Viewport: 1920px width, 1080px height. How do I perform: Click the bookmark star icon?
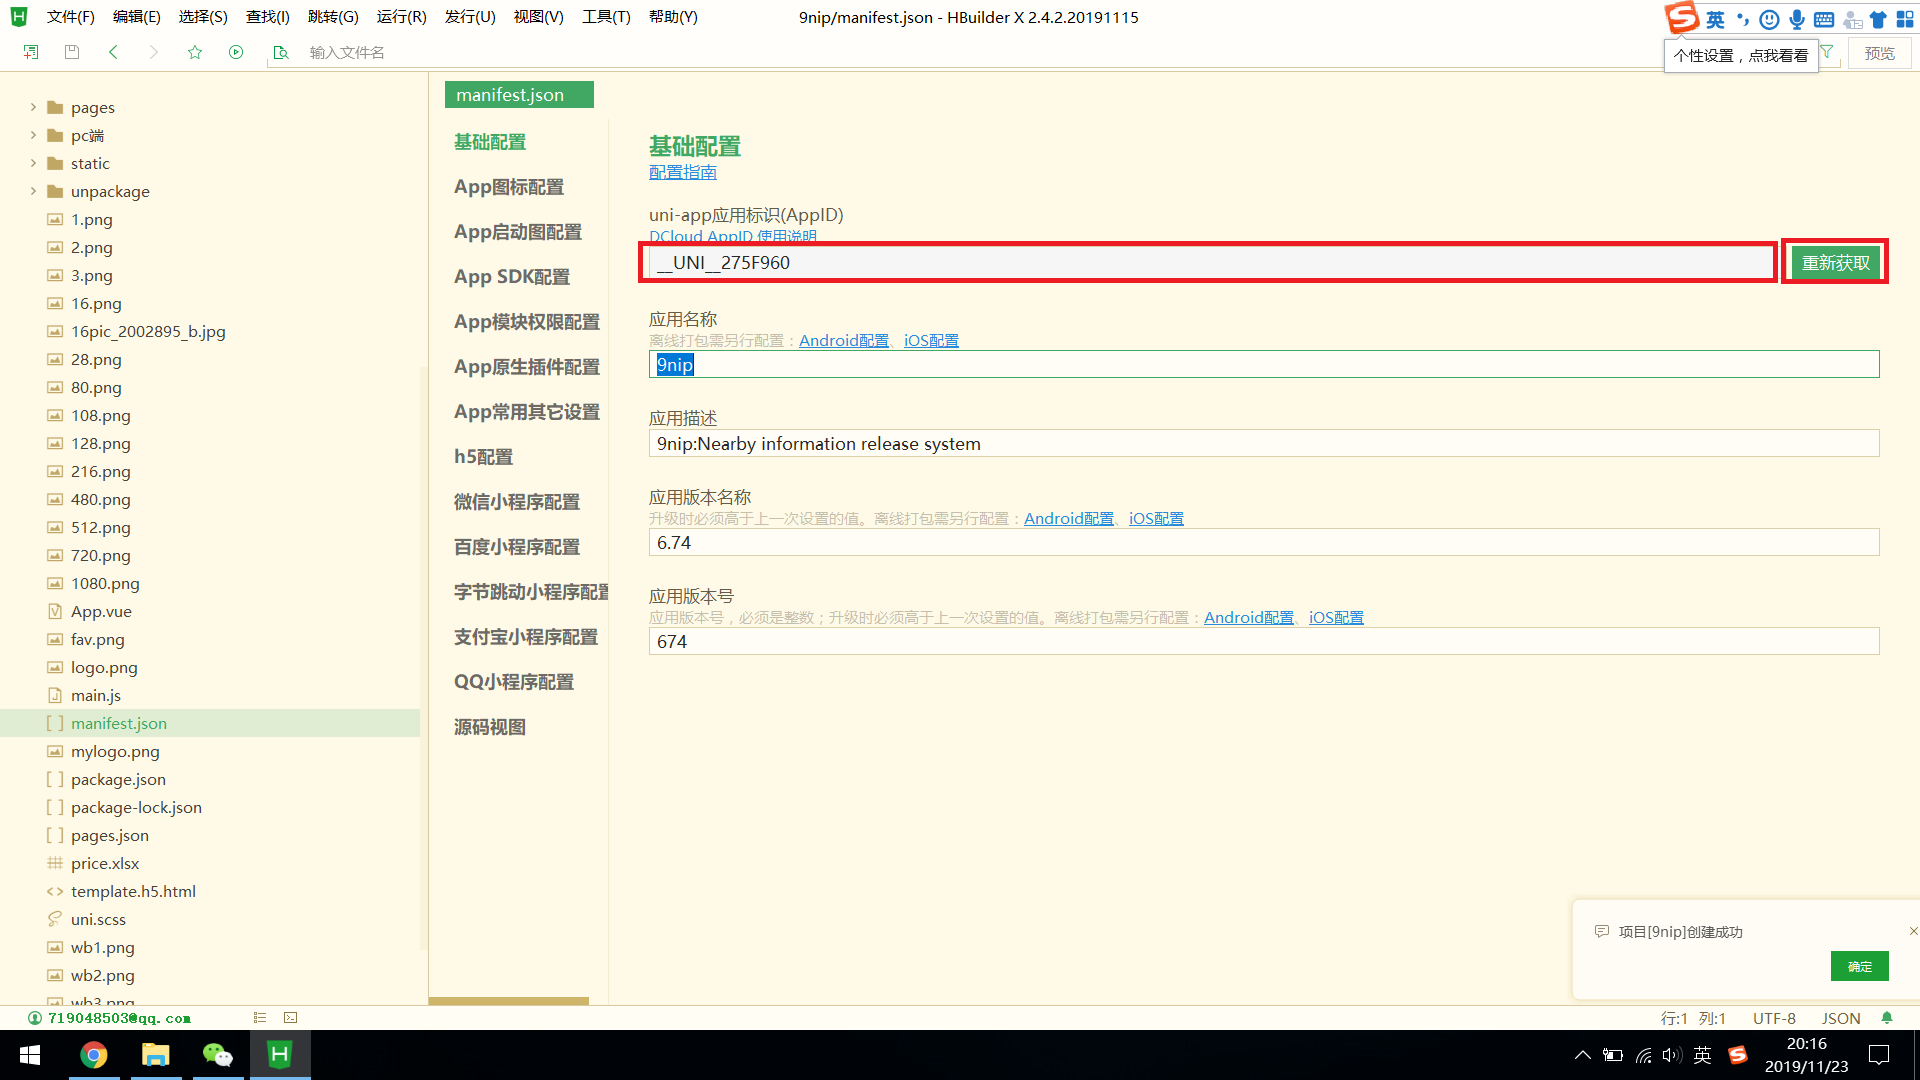[x=195, y=52]
